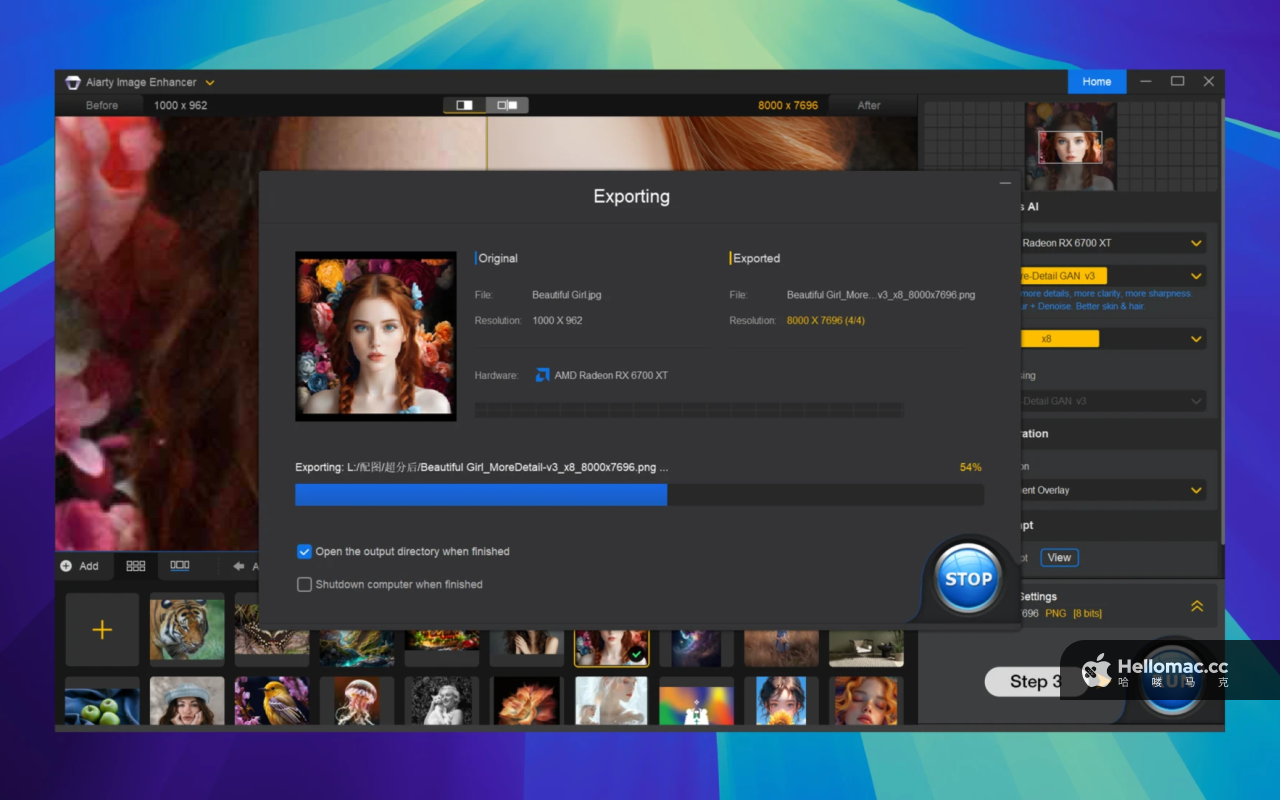Switch to grid thumbnail layout
The image size is (1280, 800).
135,566
